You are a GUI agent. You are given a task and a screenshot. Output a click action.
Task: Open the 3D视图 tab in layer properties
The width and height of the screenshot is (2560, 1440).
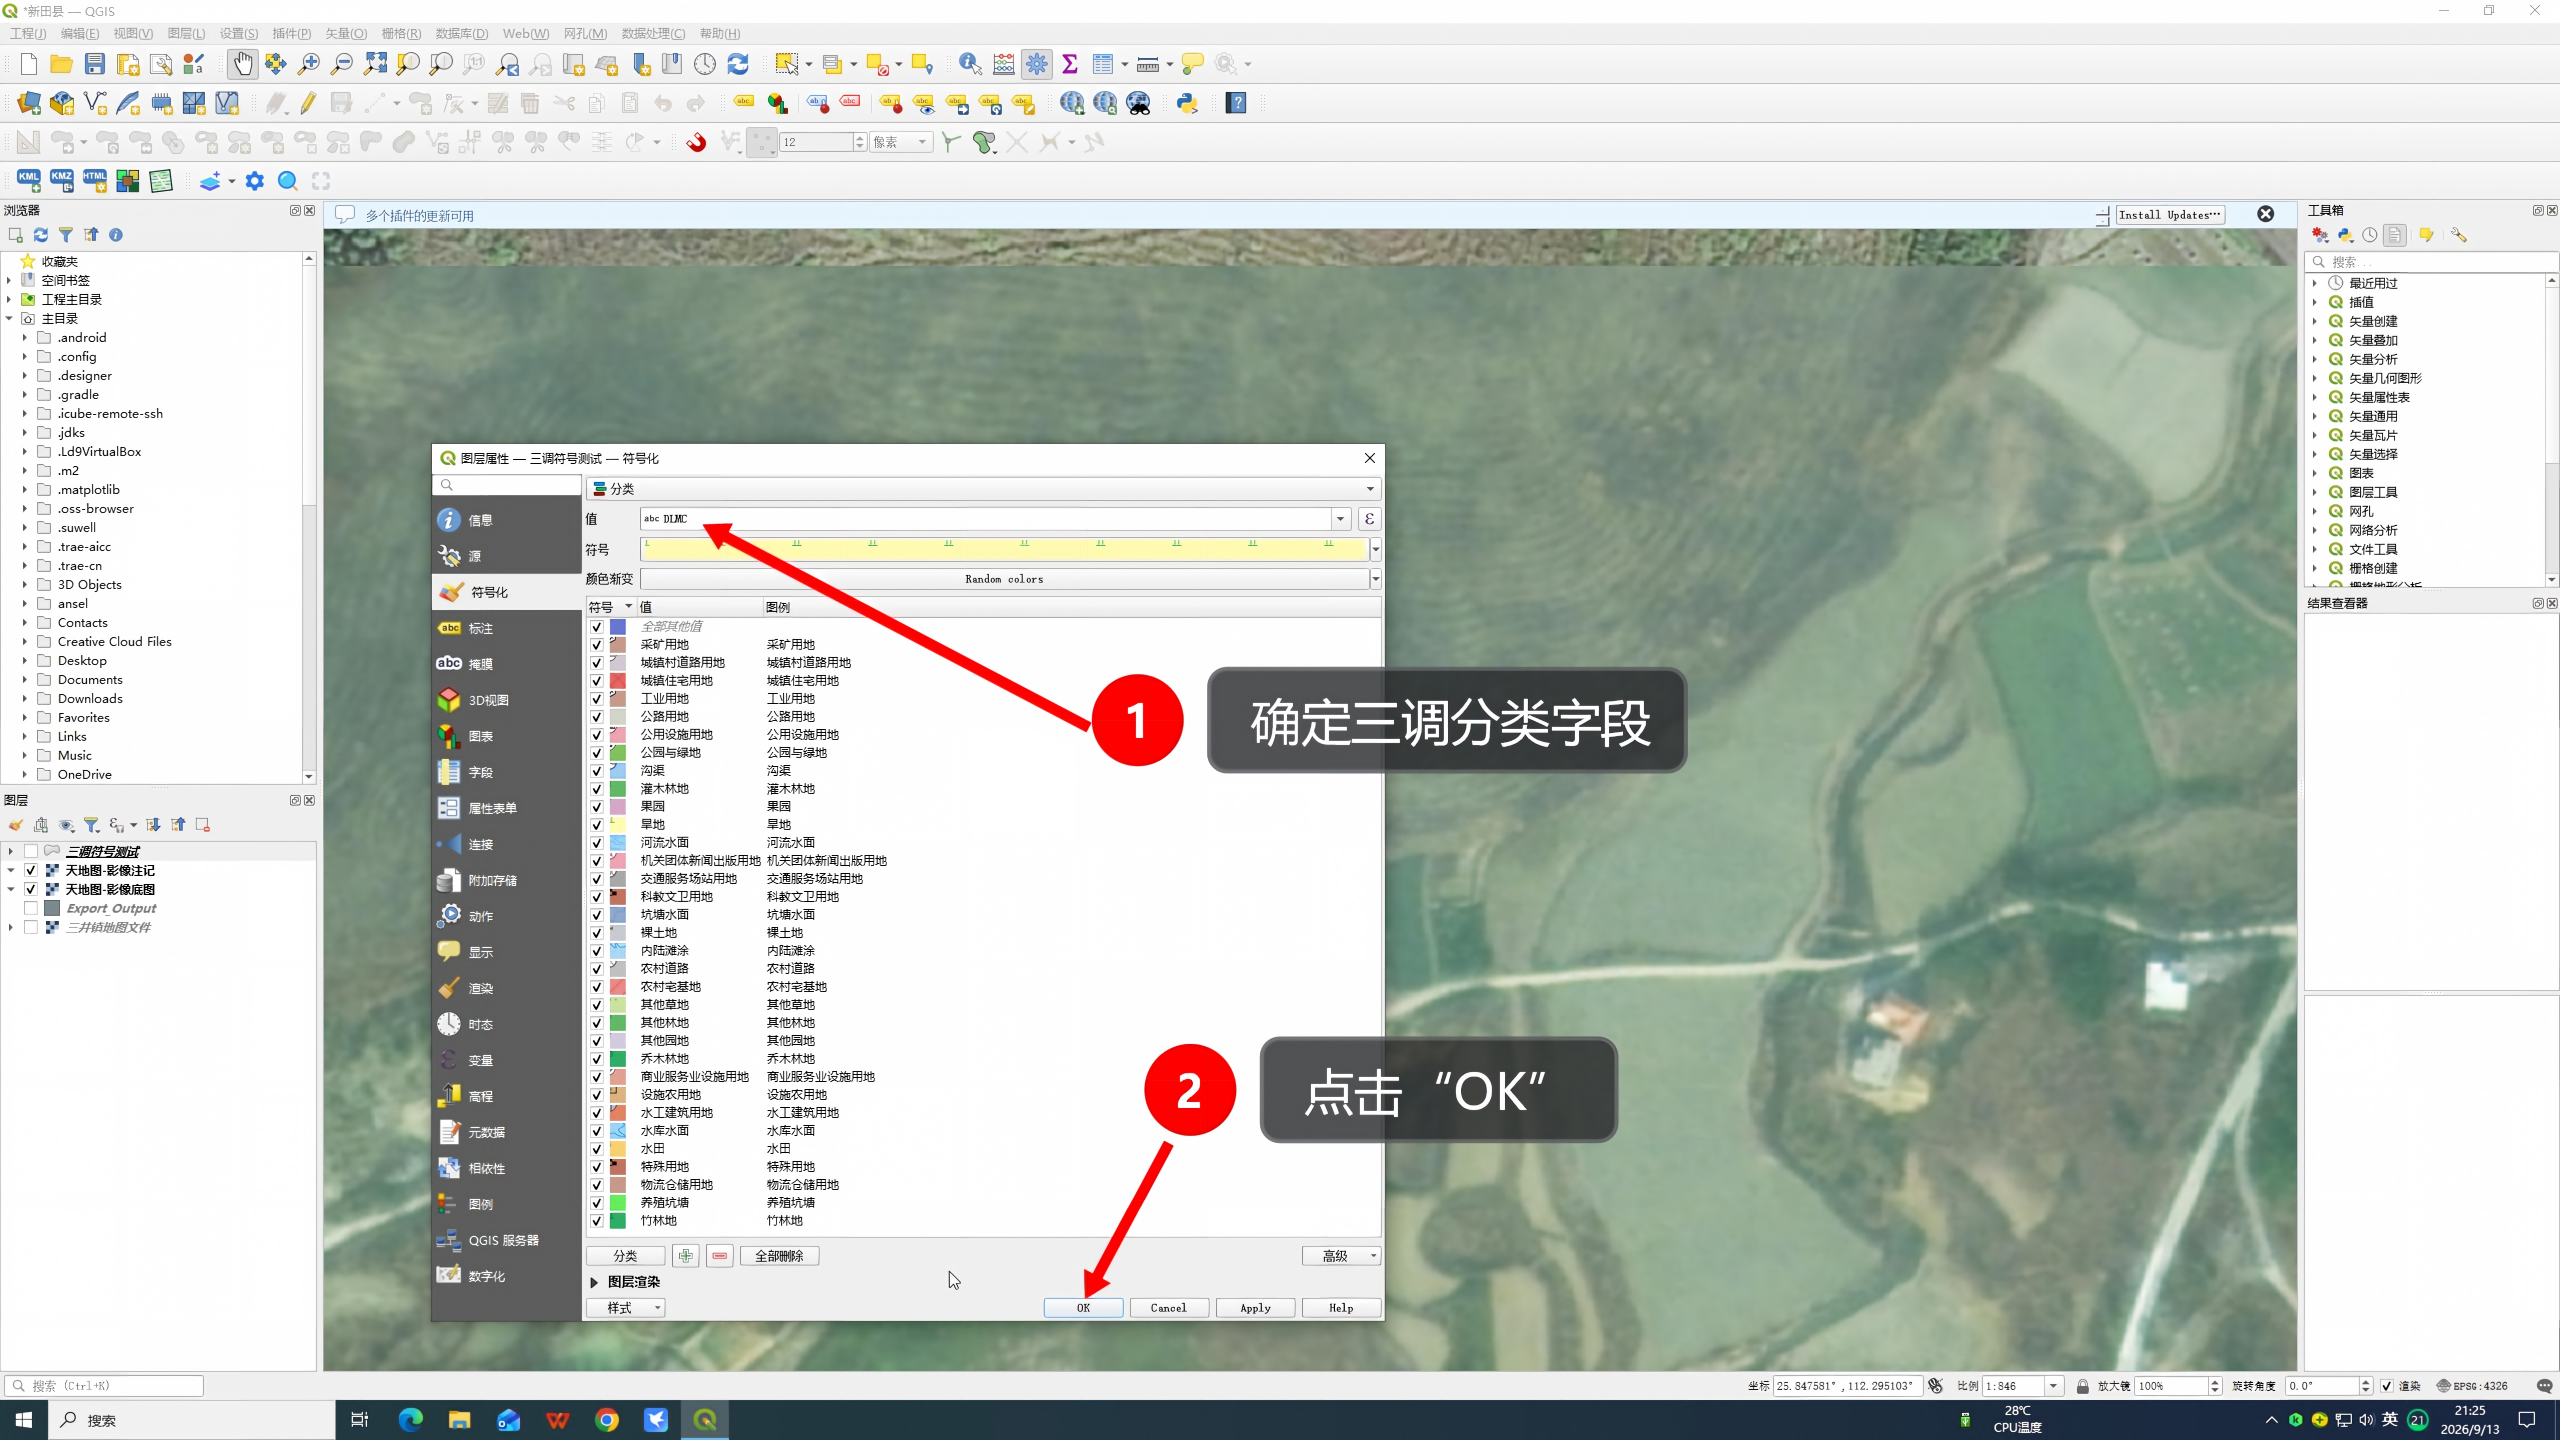(x=506, y=700)
